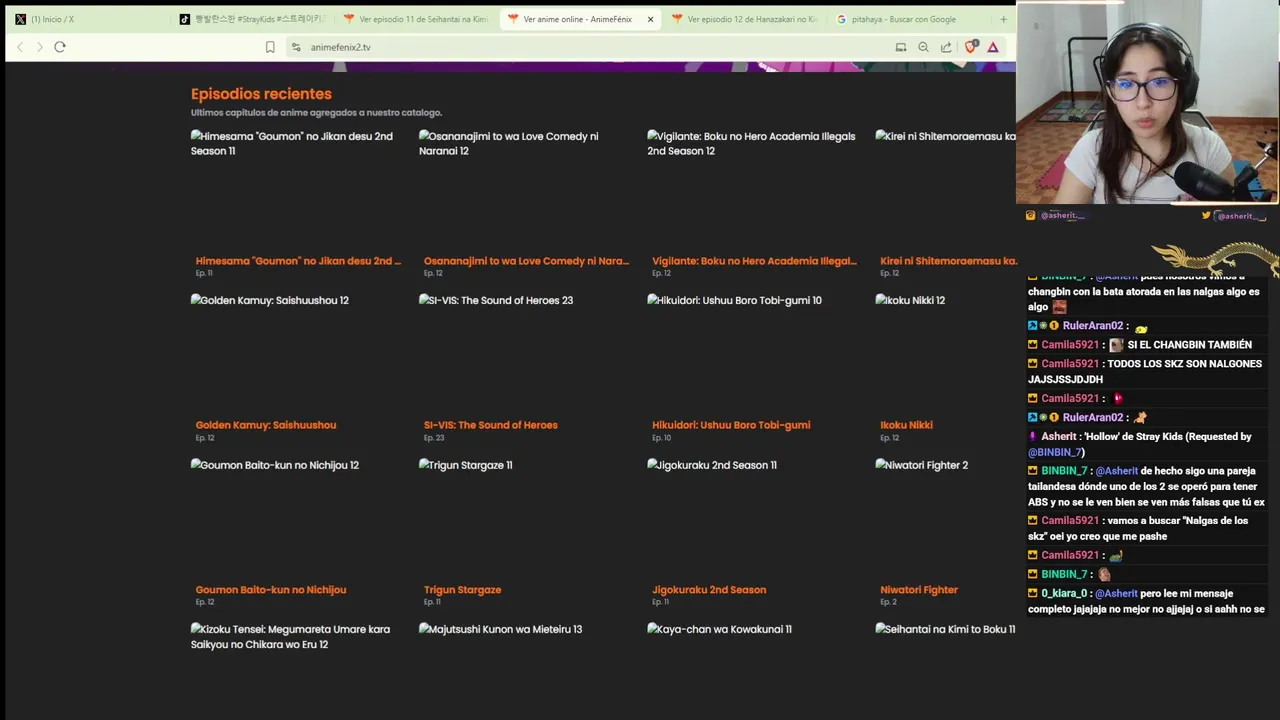Open a new tab with the plus button
The image size is (1280, 720).
click(x=1003, y=19)
